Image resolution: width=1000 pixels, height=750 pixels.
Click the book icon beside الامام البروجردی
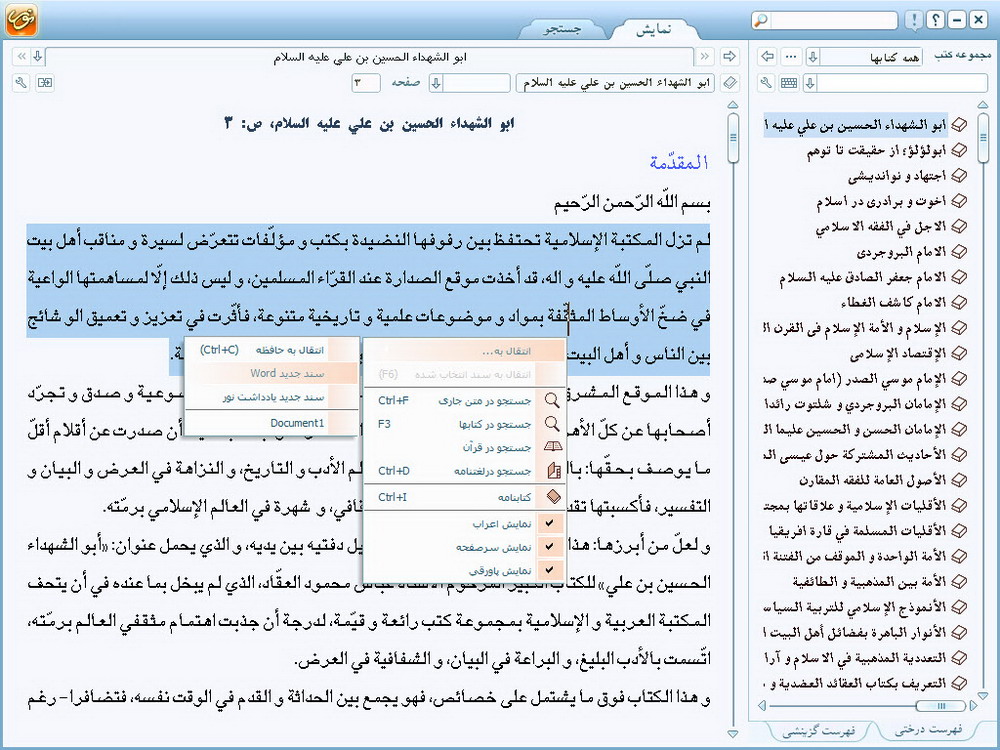coord(958,252)
